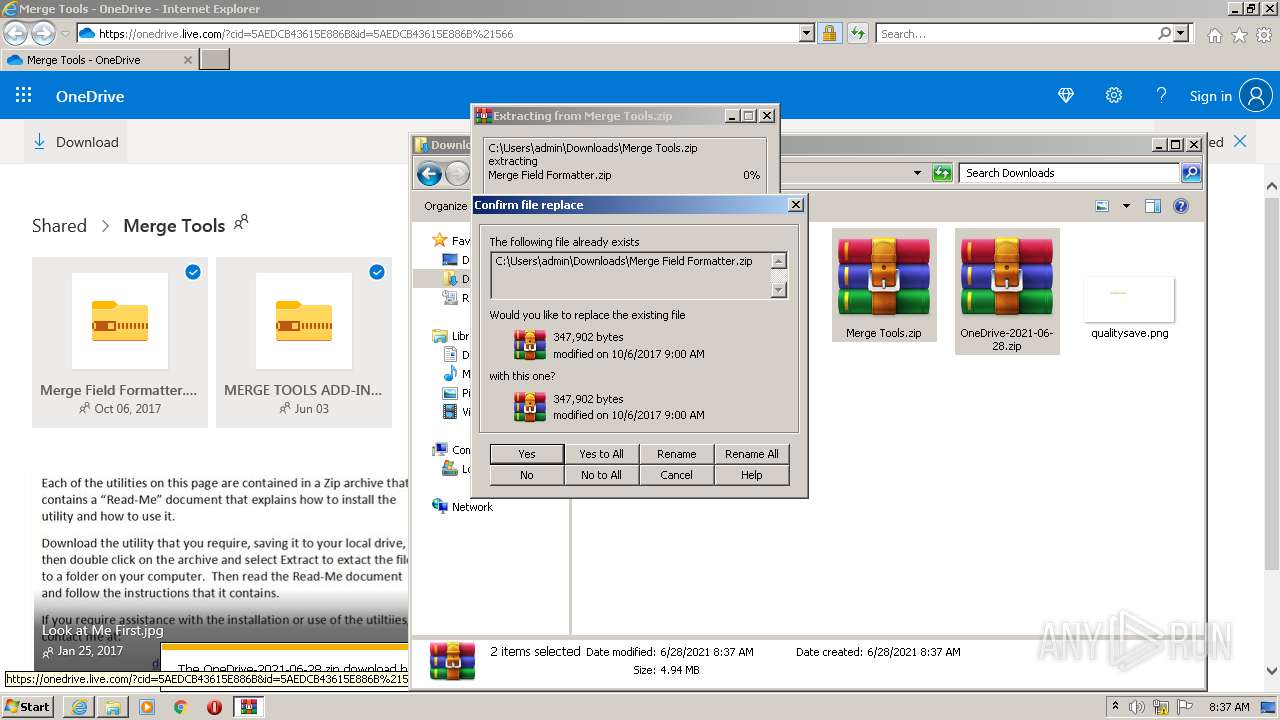Click Explorer back navigation arrow

click(430, 174)
